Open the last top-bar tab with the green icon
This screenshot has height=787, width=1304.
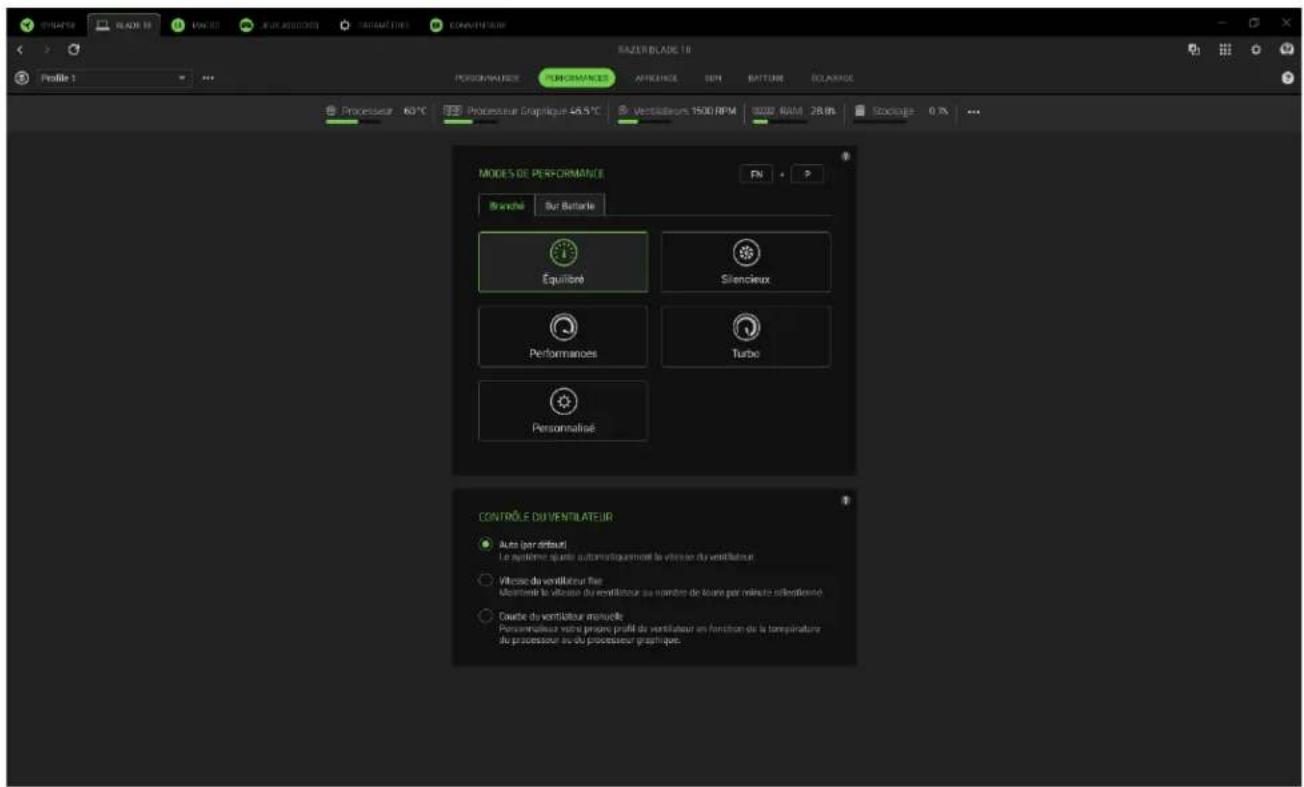pyautogui.click(x=468, y=24)
